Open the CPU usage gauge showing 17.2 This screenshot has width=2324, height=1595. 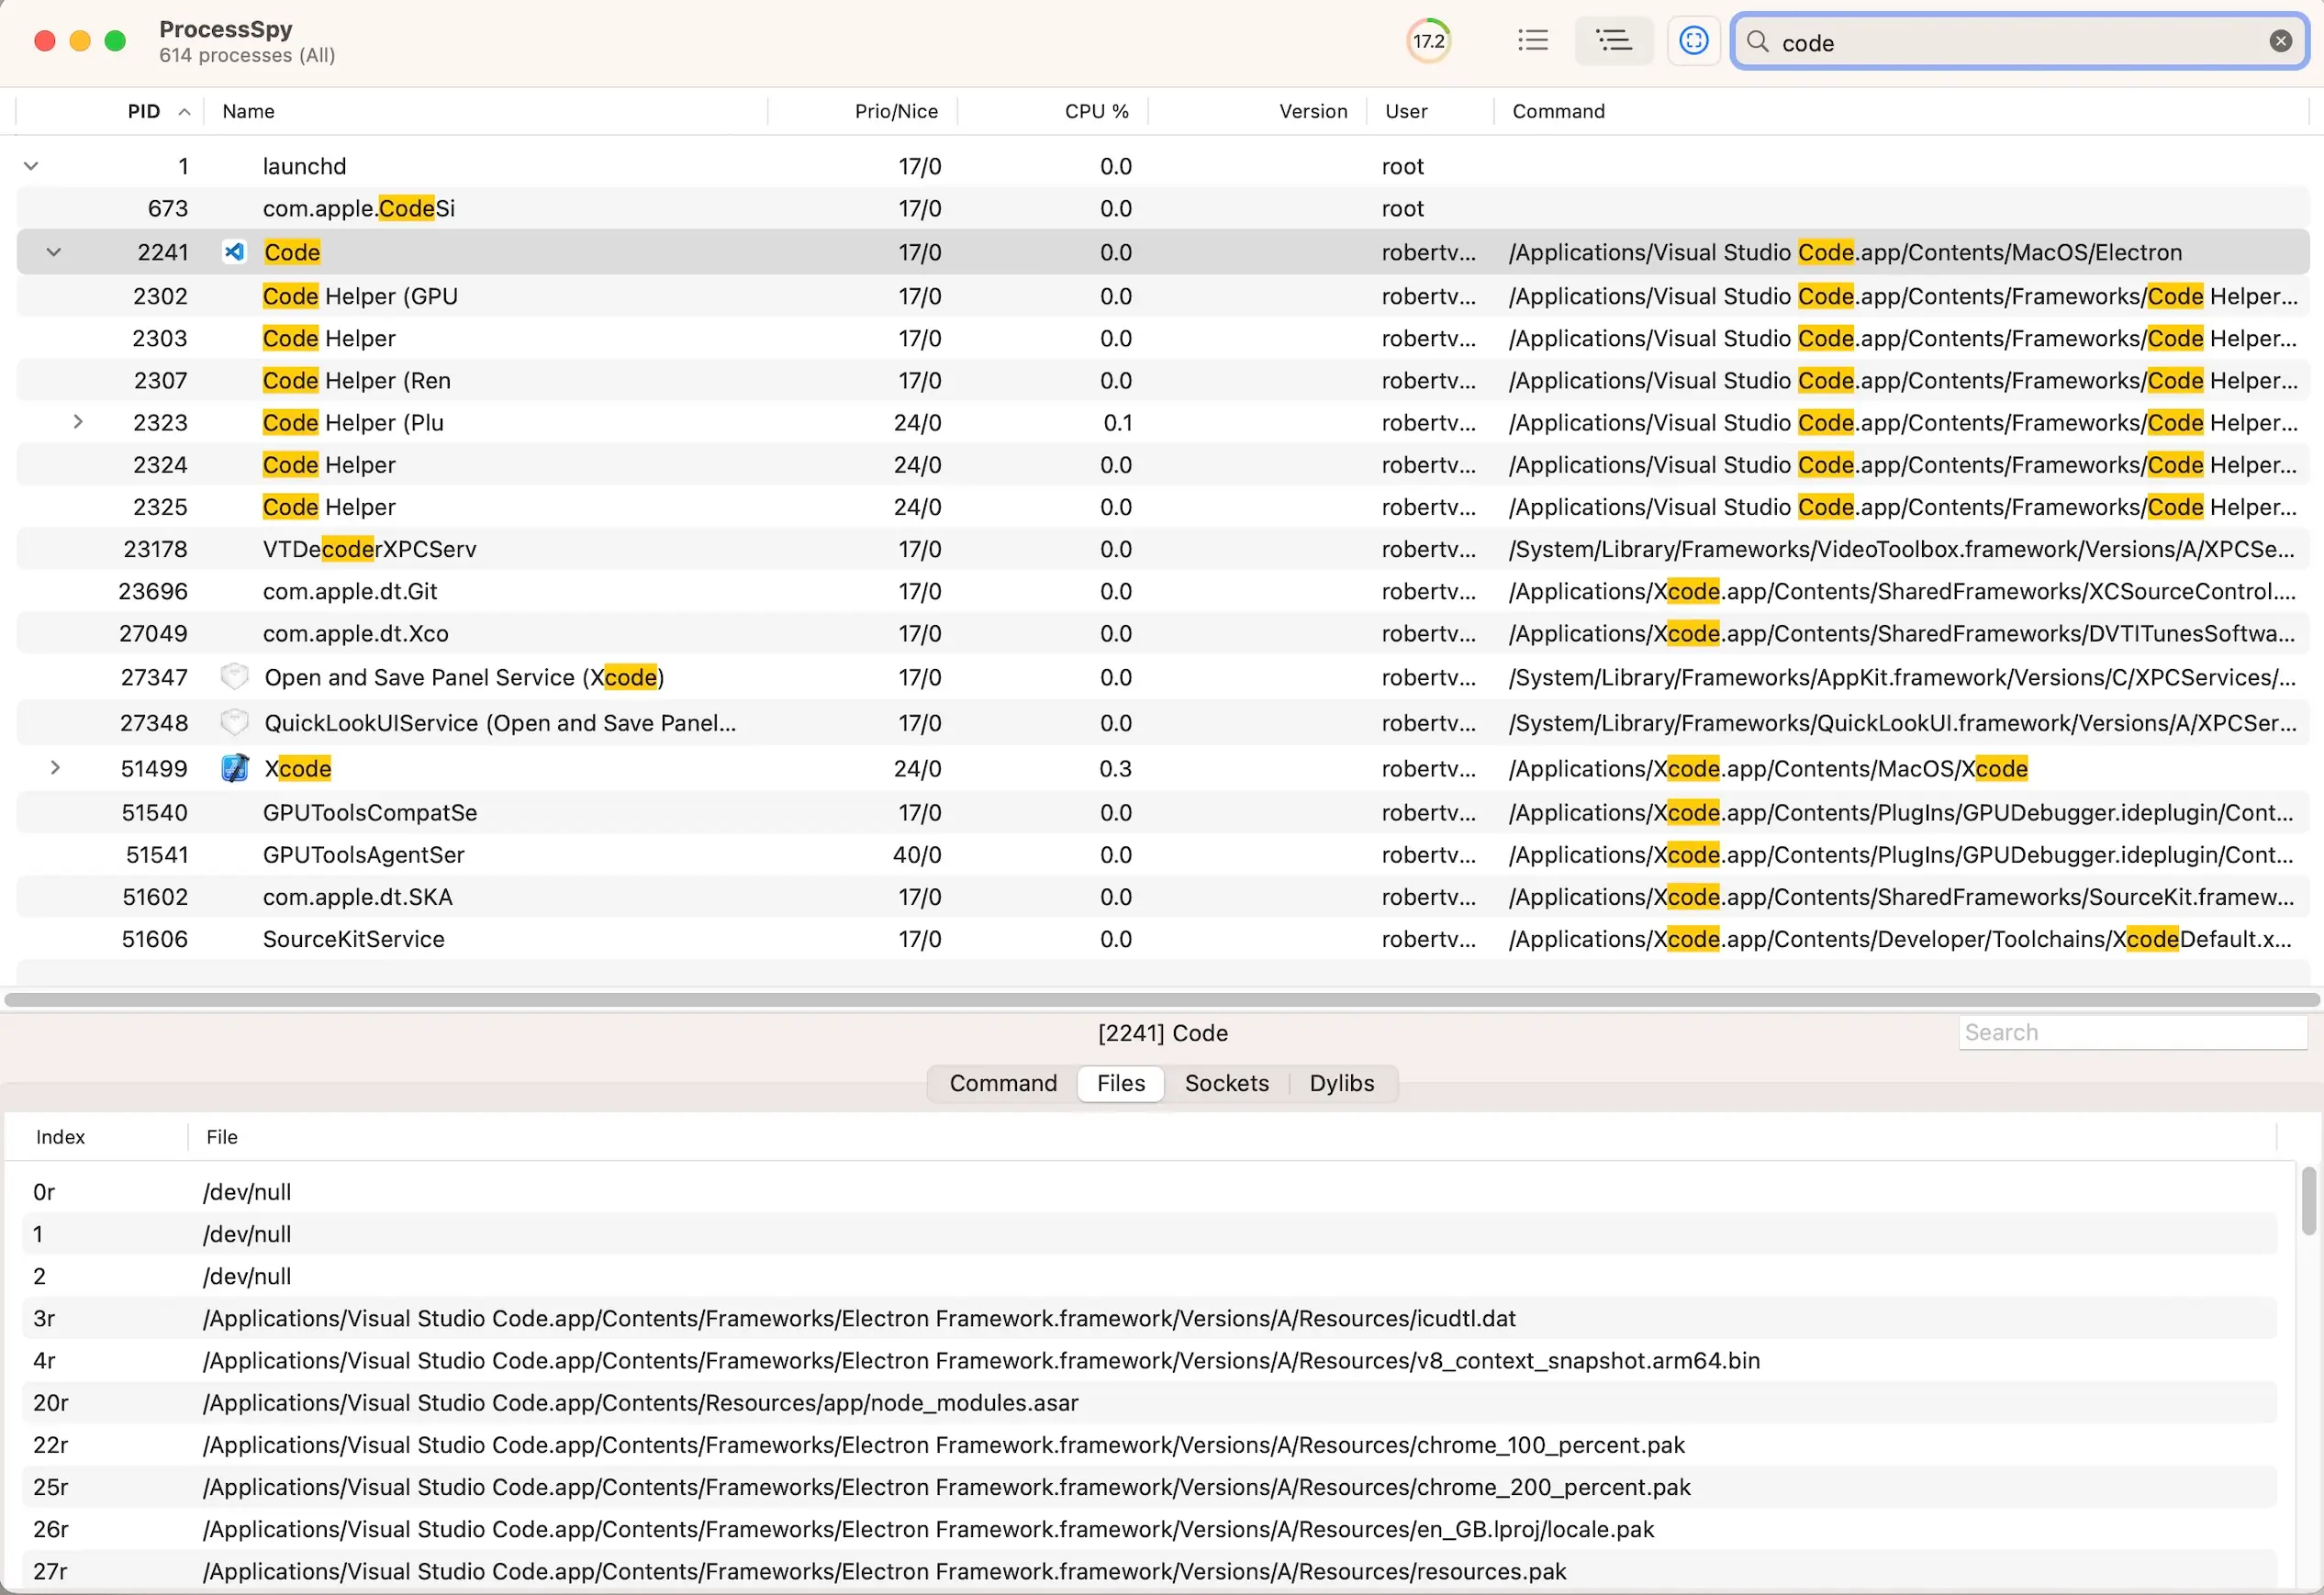[1428, 40]
